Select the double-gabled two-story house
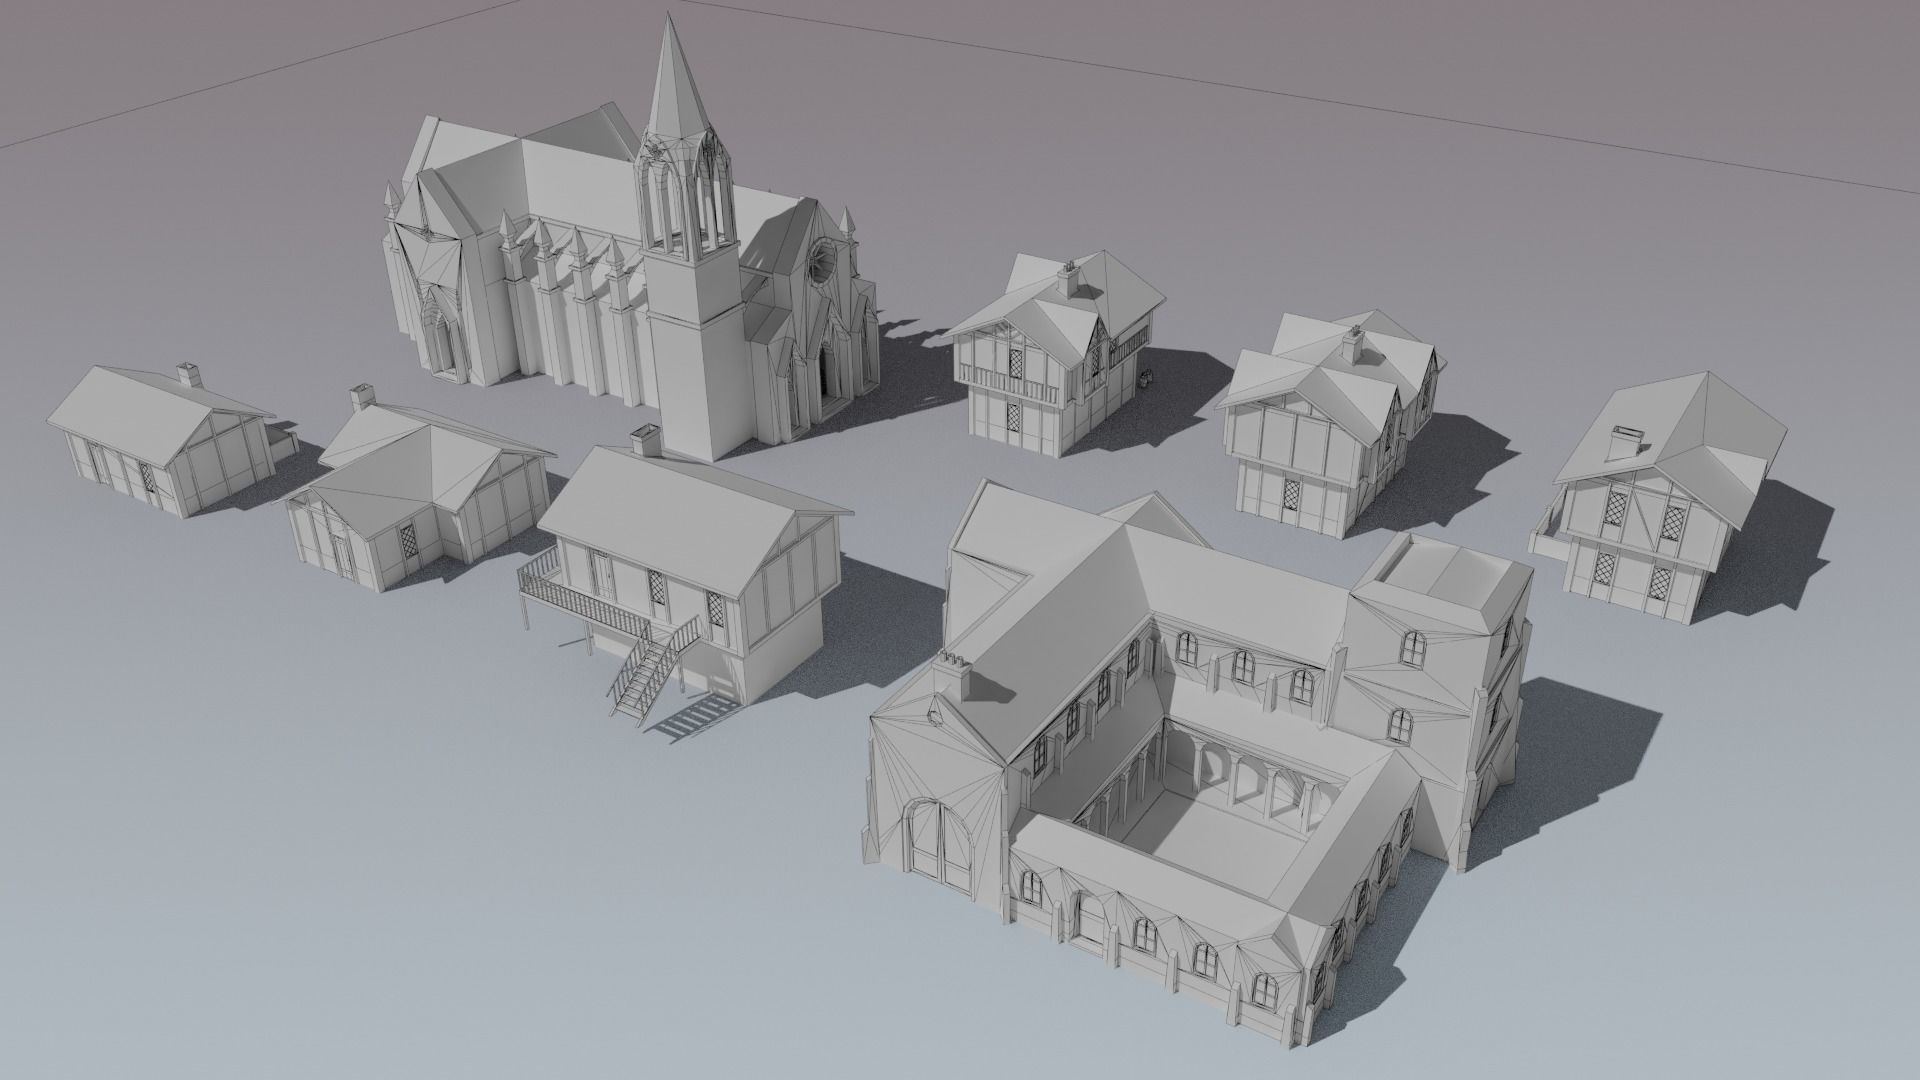The height and width of the screenshot is (1080, 1920). [x=1330, y=425]
